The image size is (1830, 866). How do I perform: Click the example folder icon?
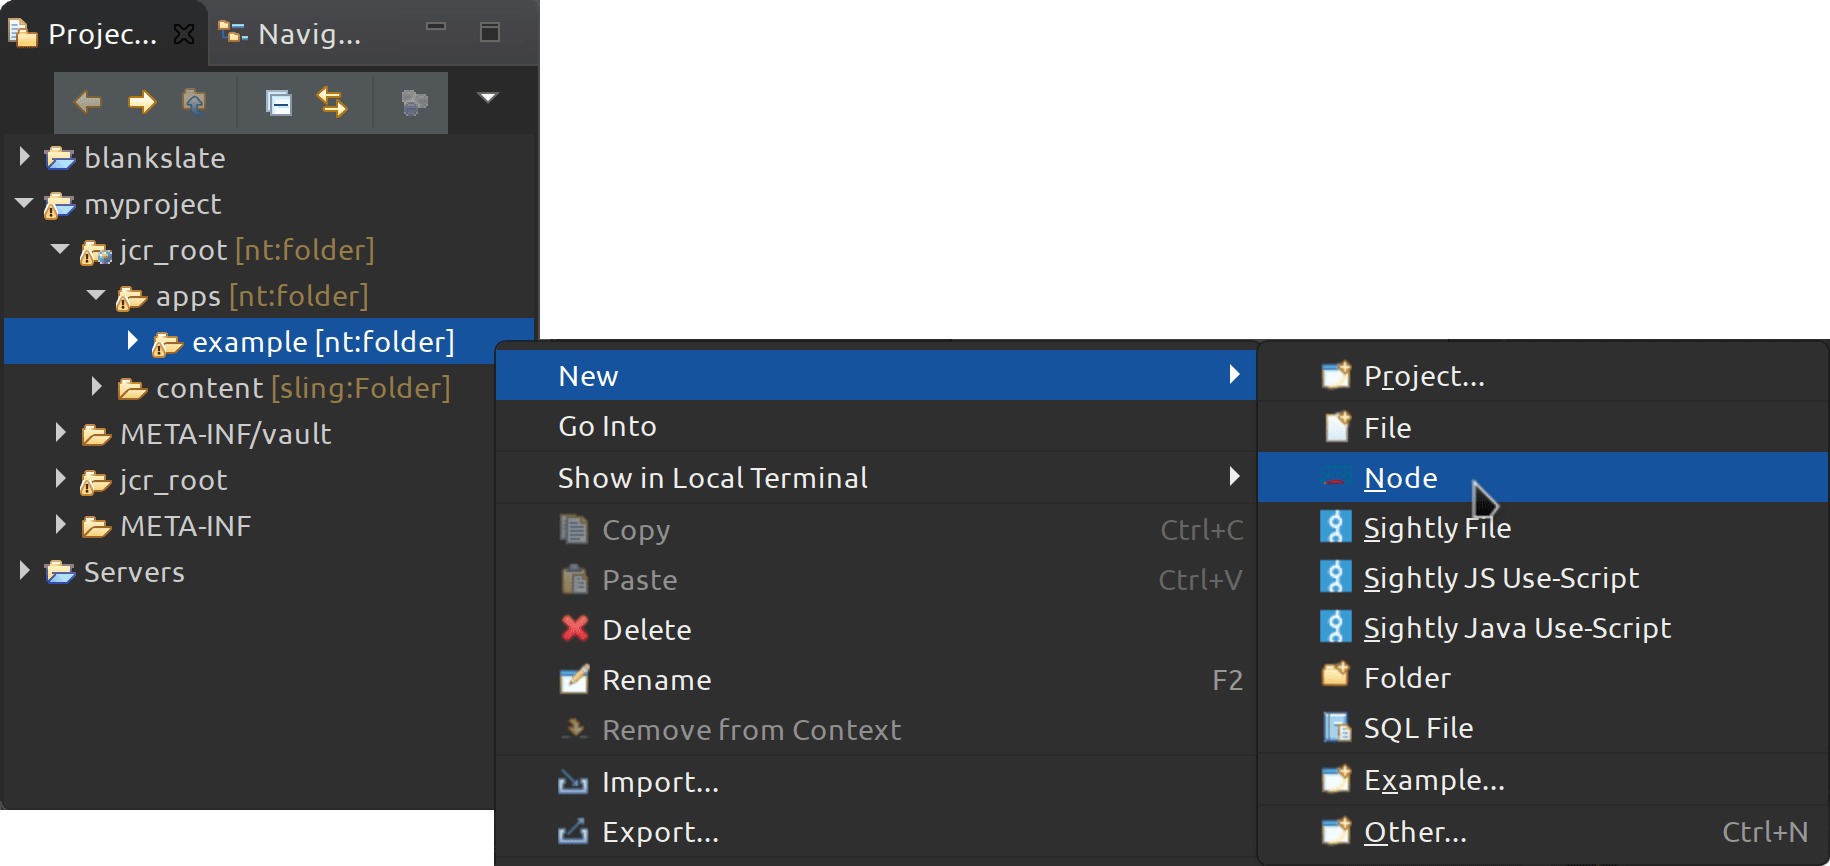[167, 344]
